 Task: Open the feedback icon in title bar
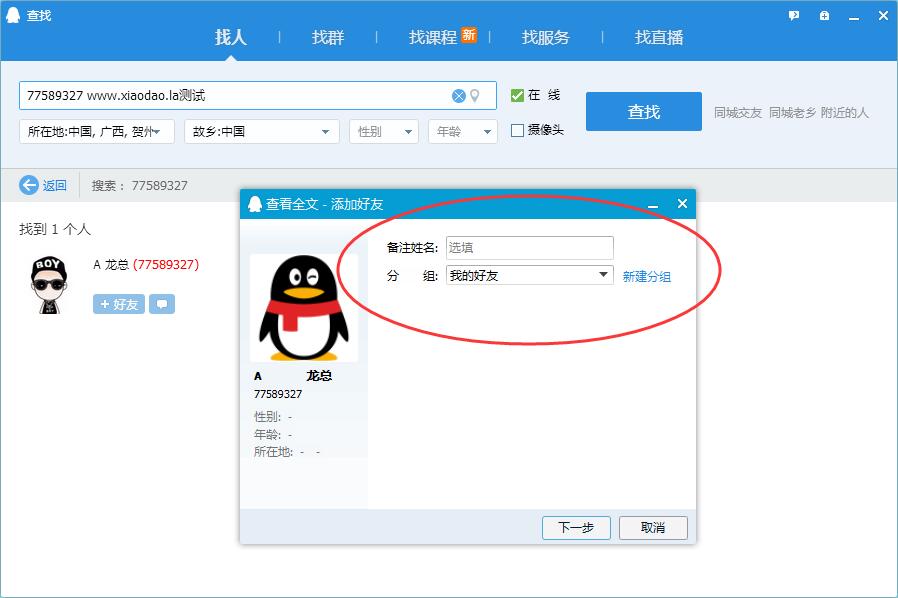coord(794,15)
